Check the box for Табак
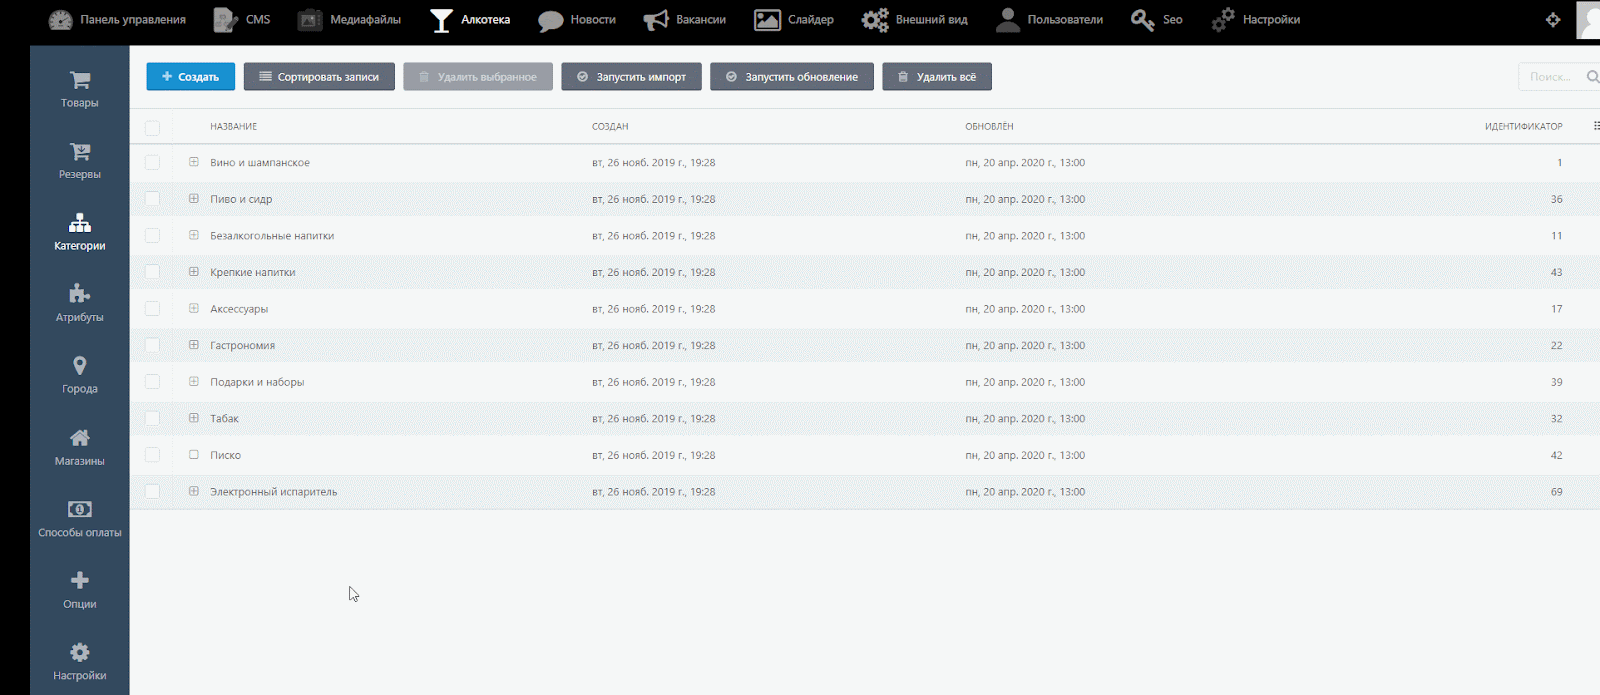Screen dimensions: 1600x695 [x=152, y=418]
